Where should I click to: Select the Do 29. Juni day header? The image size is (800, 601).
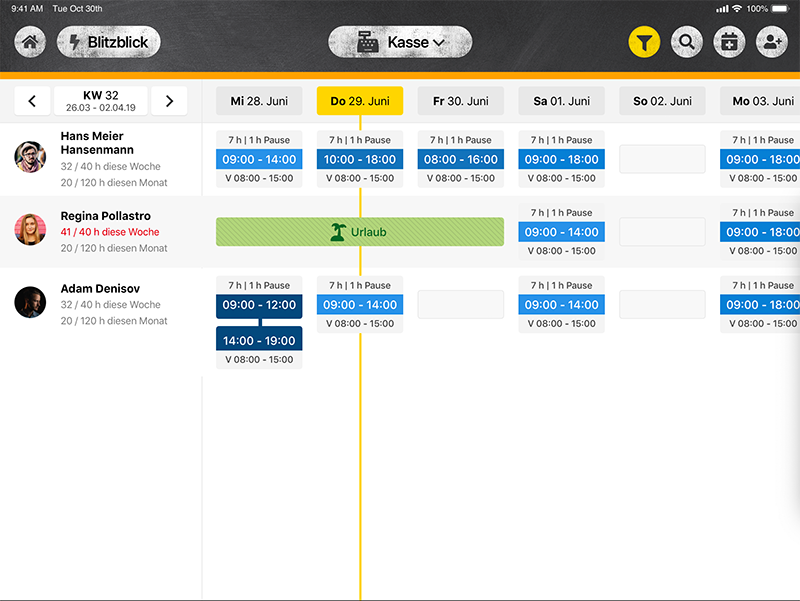pos(360,101)
